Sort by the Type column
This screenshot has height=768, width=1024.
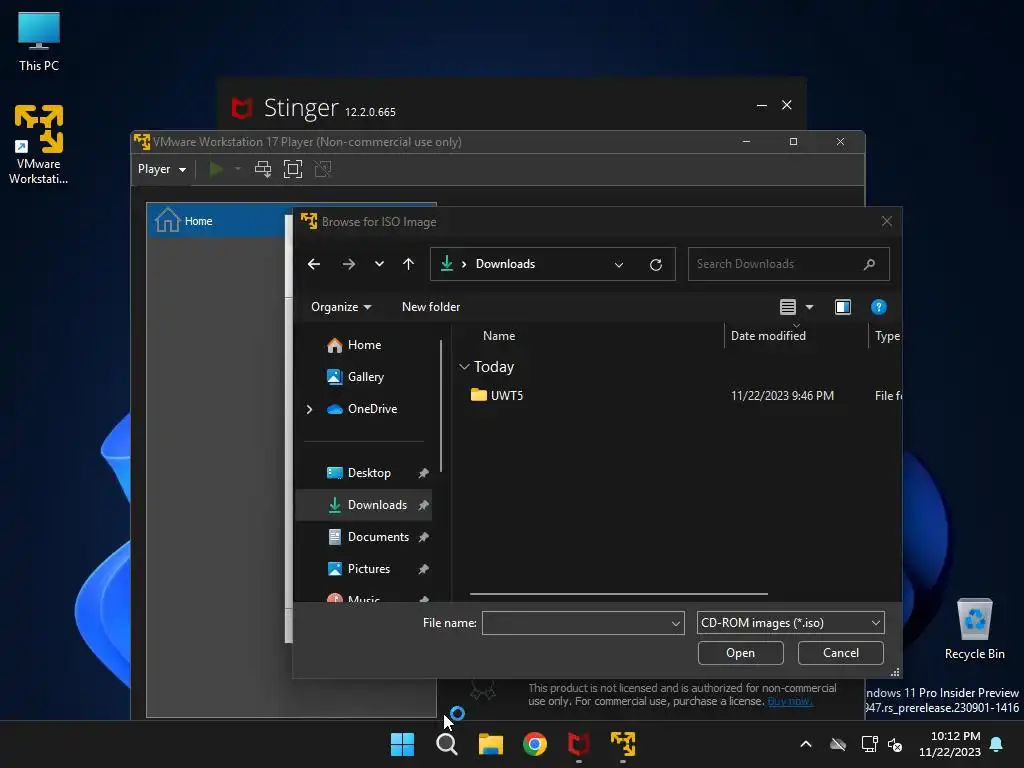click(887, 336)
